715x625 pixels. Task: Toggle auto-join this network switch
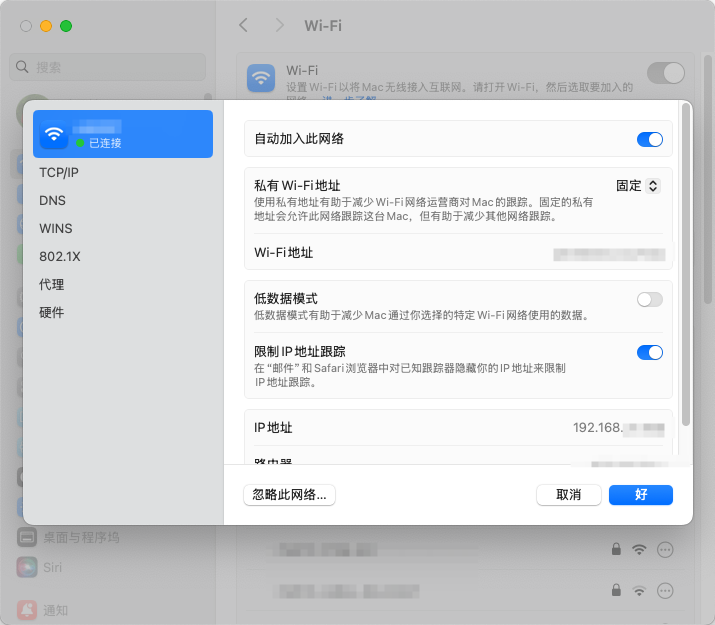(x=649, y=139)
